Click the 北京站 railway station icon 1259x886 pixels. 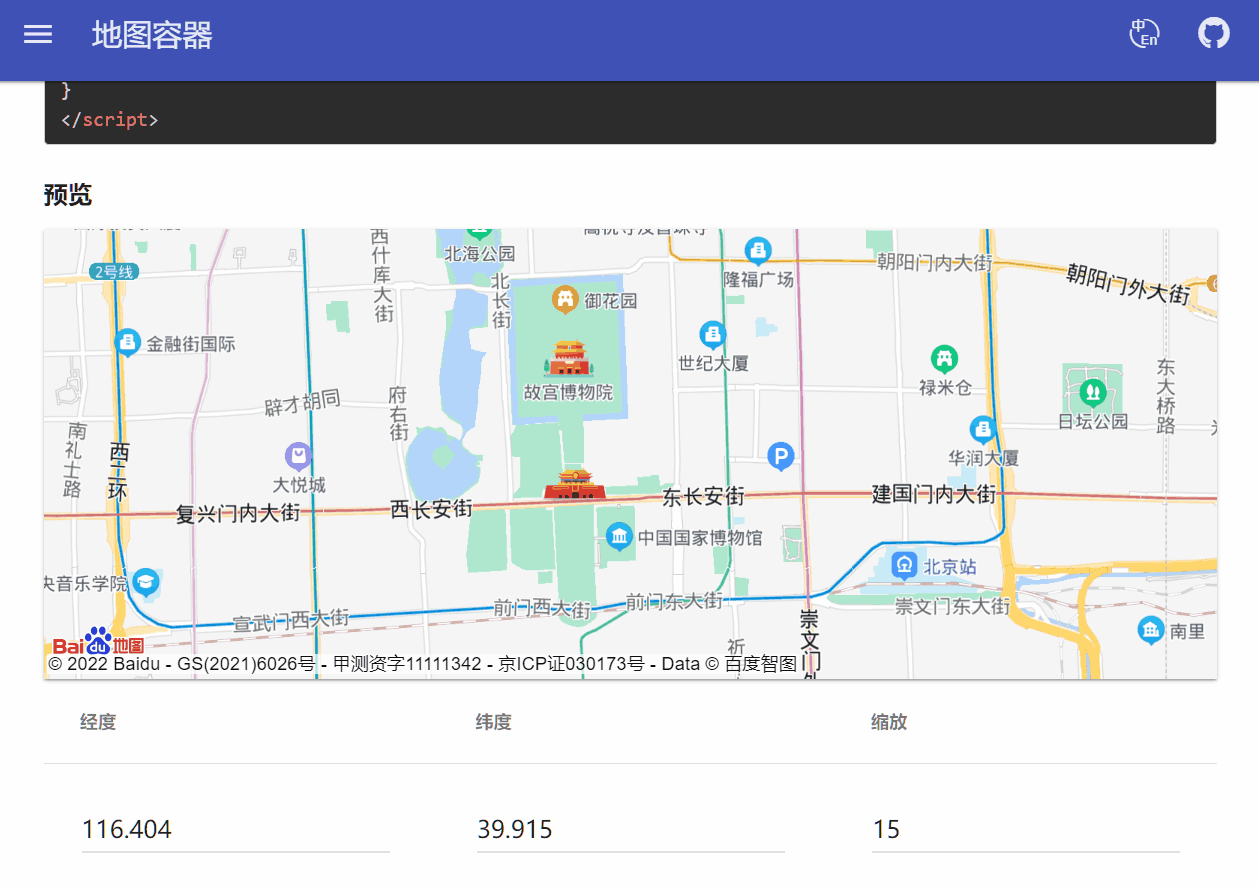[x=905, y=566]
